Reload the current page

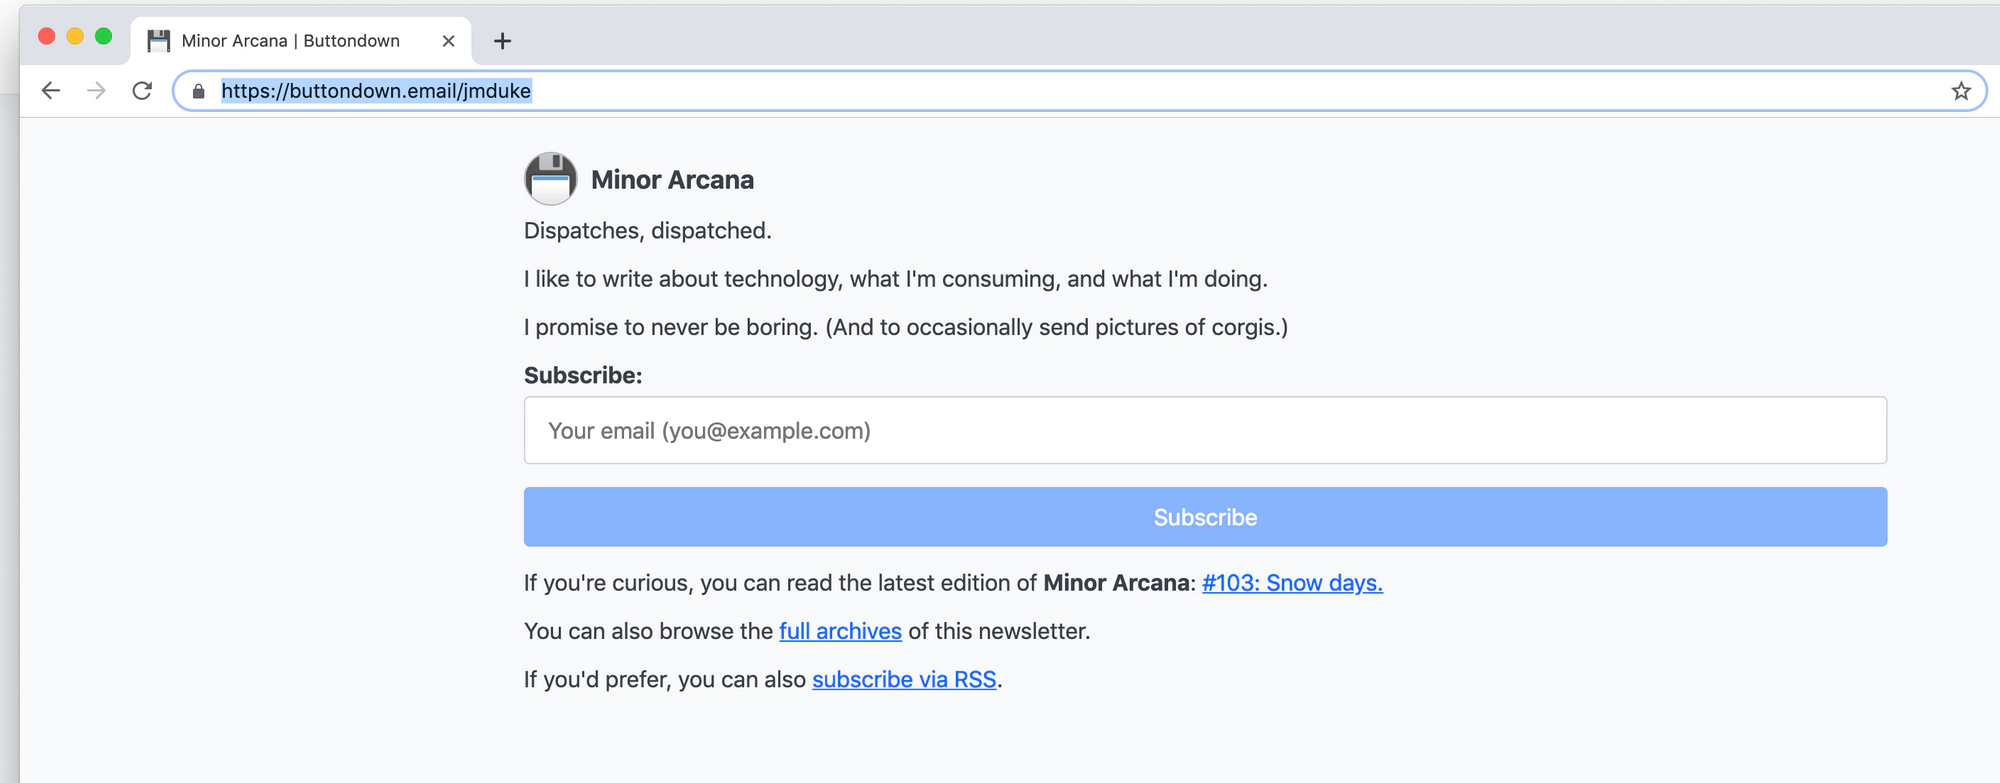pyautogui.click(x=142, y=91)
